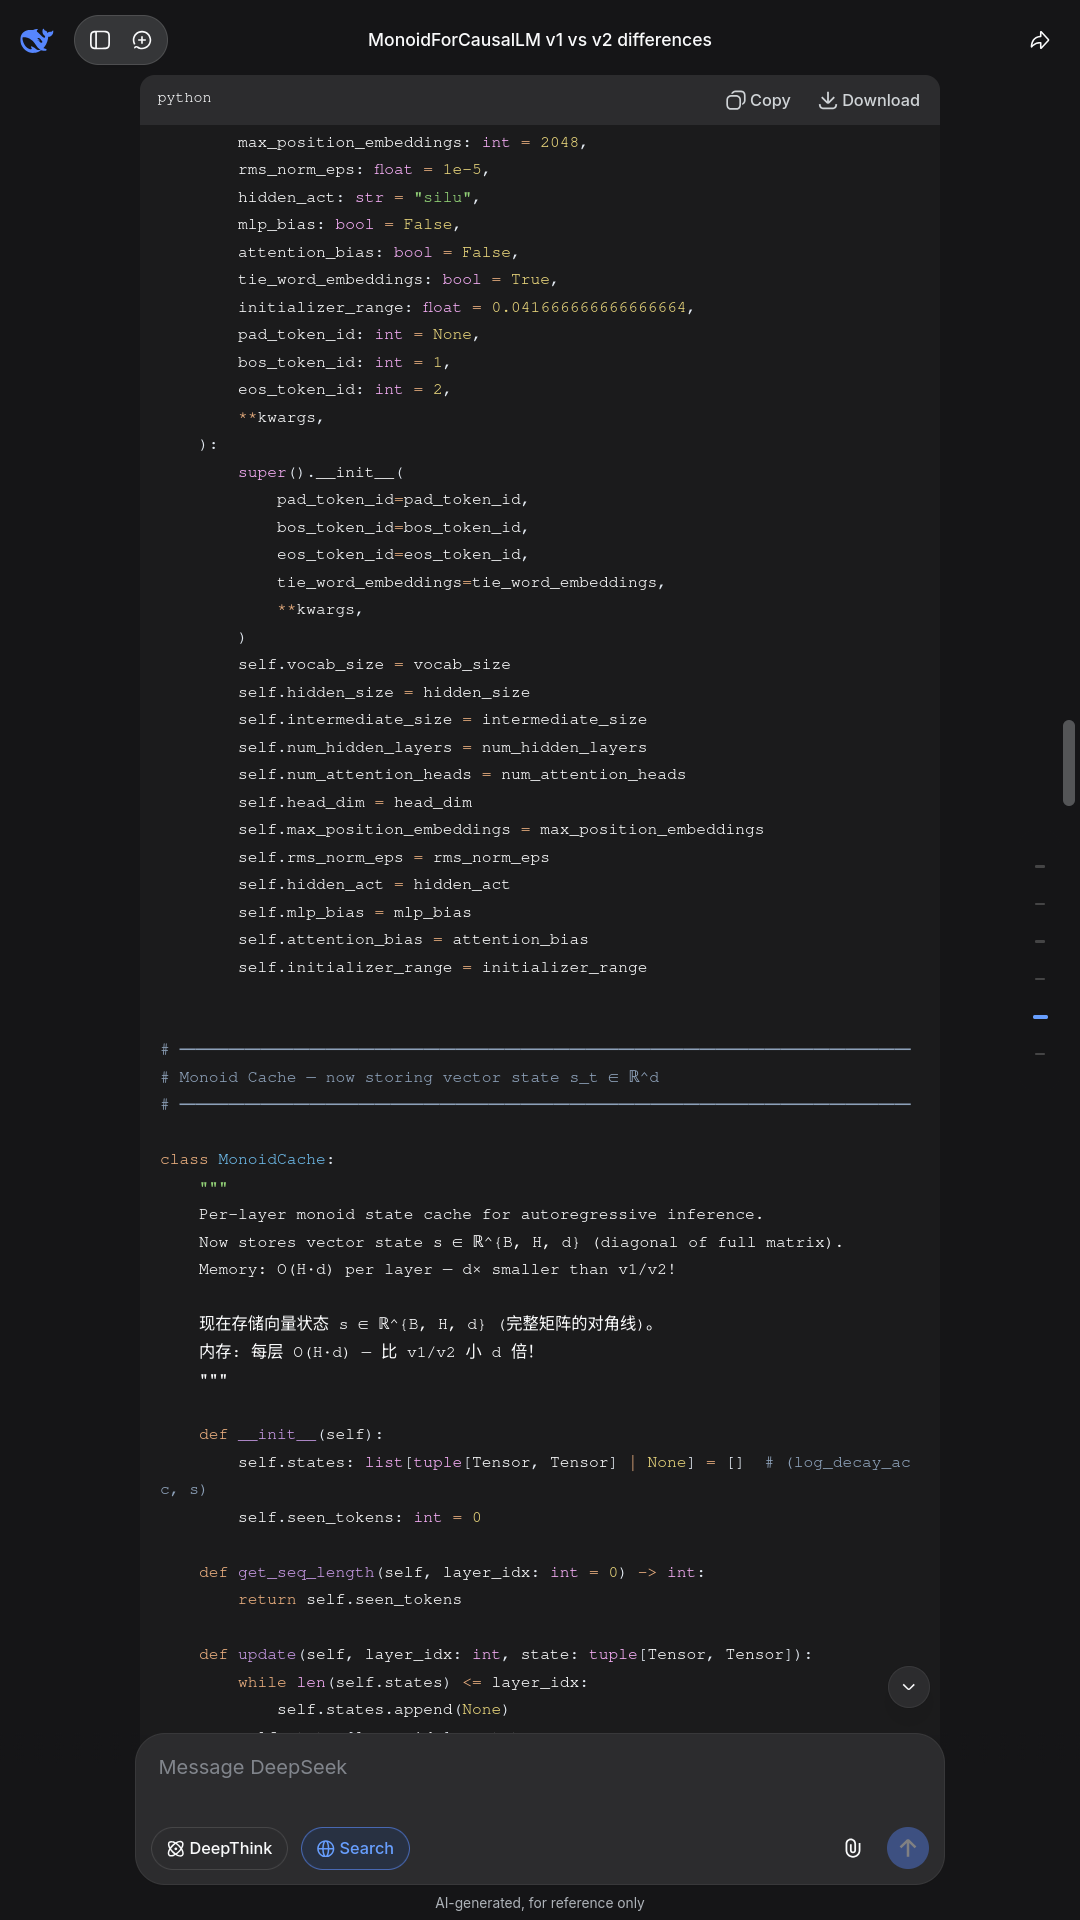Image resolution: width=1080 pixels, height=1920 pixels.
Task: Select the highlighted blue message navigation marker
Action: point(1040,1016)
